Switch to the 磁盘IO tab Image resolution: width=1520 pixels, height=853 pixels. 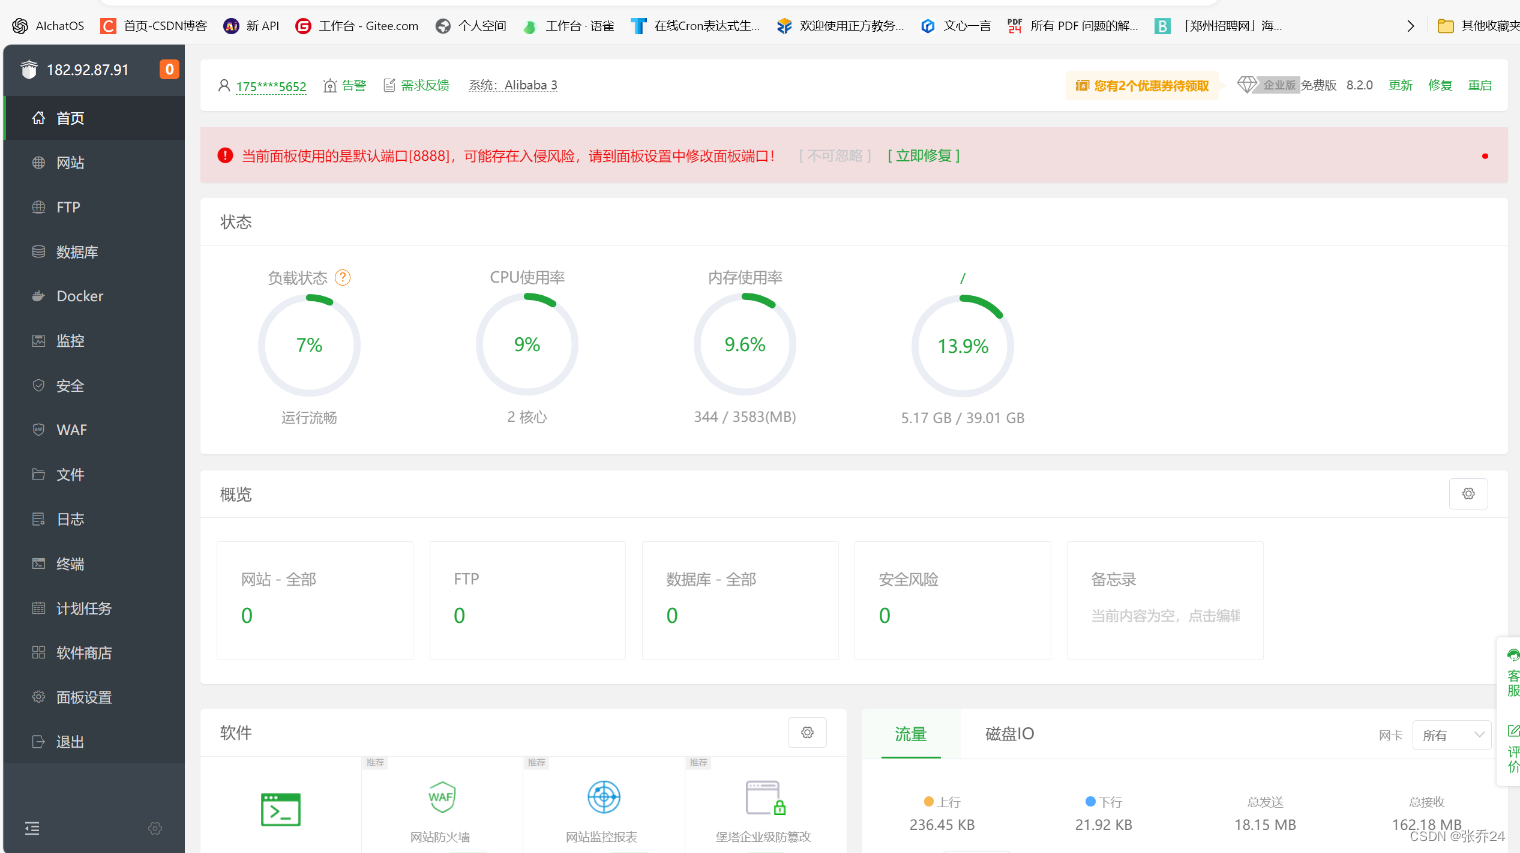click(1009, 734)
